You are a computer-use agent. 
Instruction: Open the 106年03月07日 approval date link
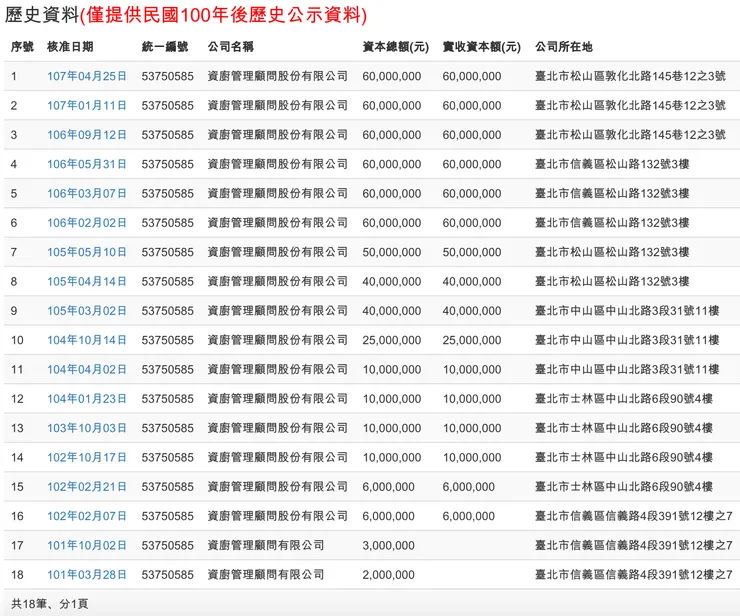click(87, 193)
